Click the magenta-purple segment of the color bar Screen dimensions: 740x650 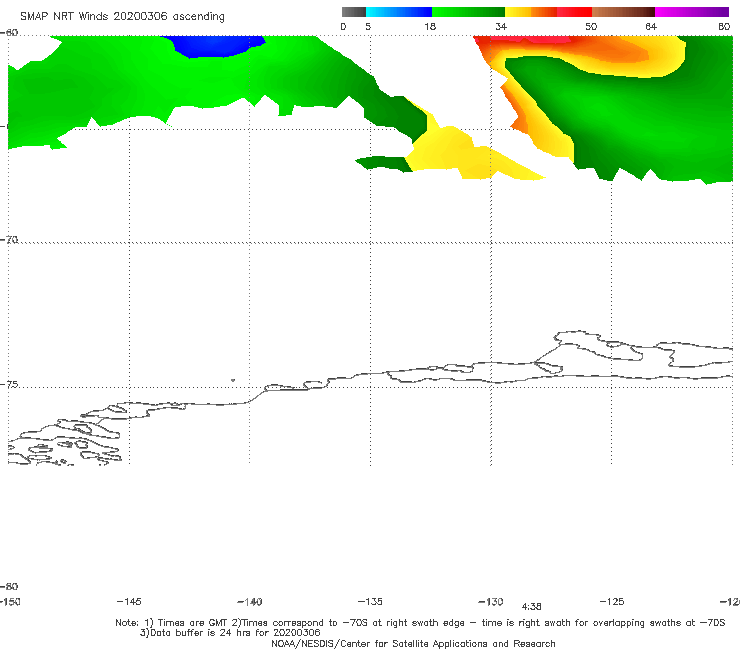point(692,12)
